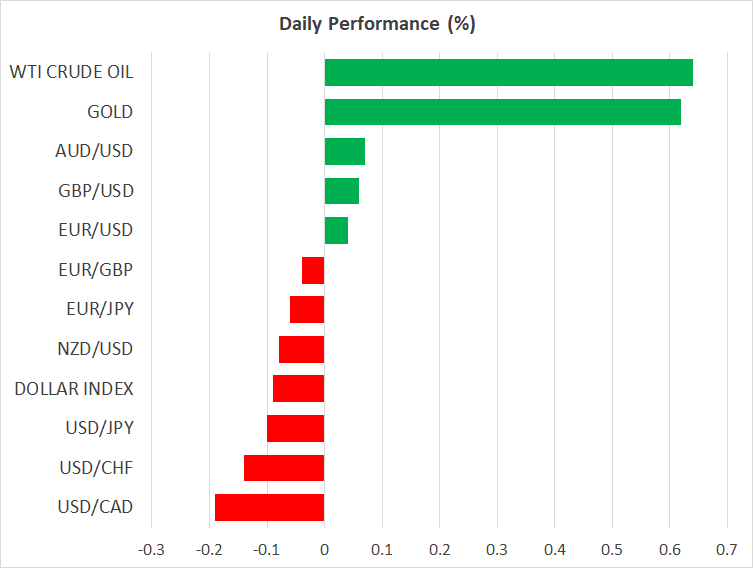This screenshot has width=753, height=568.
Task: Click the EUR/GBP red bar
Action: click(313, 270)
